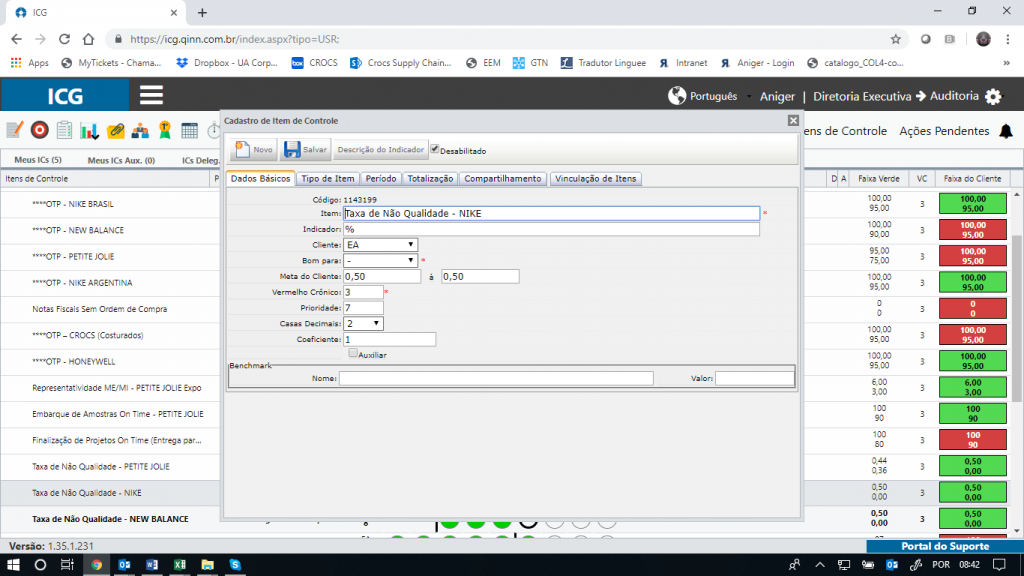
Task: Open the CROCS bookmark
Action: [x=314, y=63]
